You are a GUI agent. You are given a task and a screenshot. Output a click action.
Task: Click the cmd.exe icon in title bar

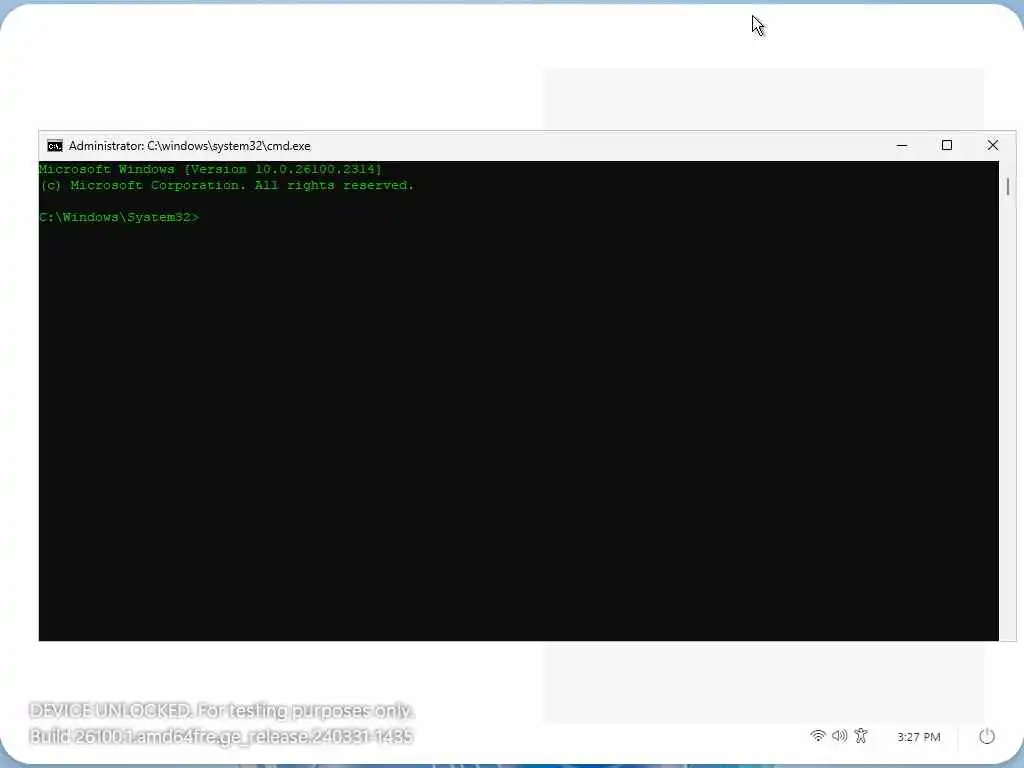55,146
